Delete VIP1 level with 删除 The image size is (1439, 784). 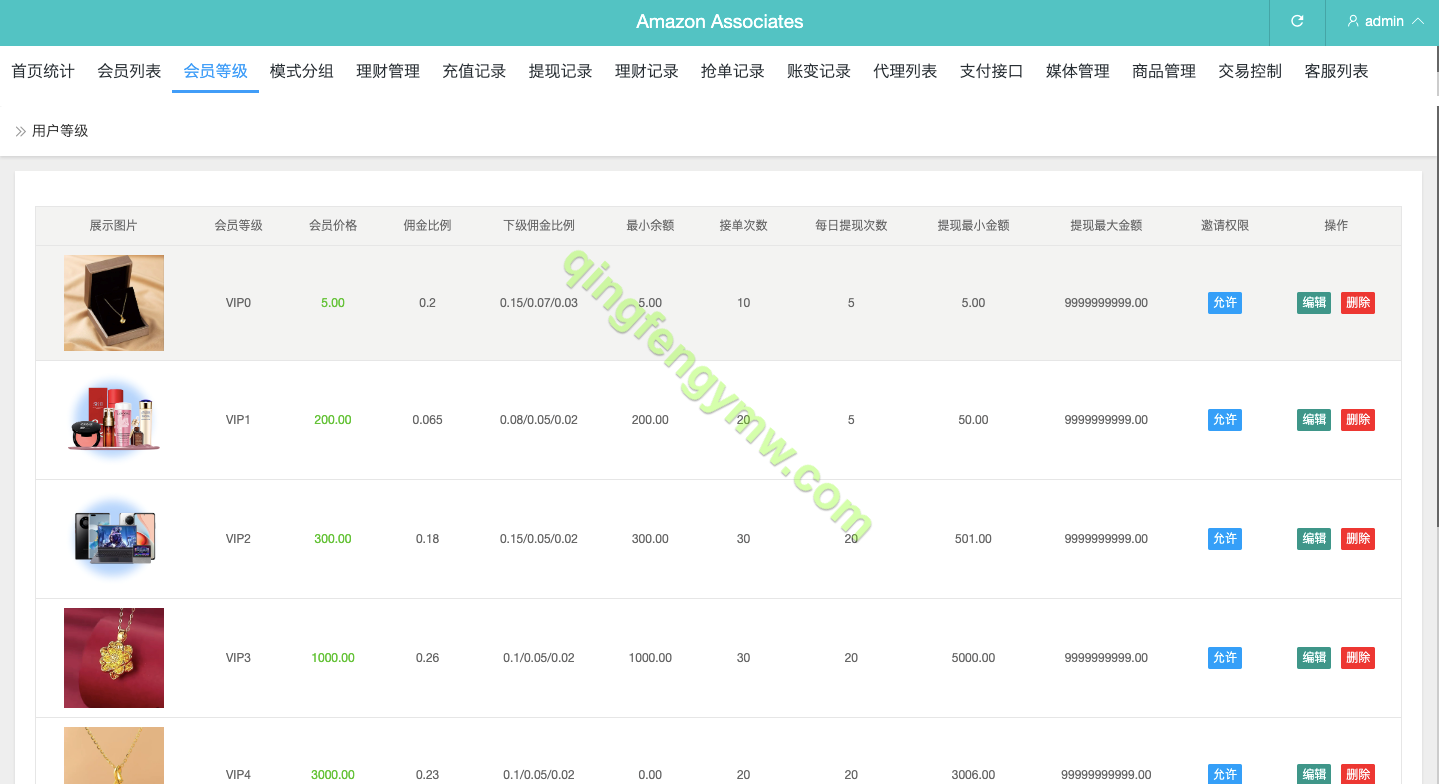point(1358,420)
